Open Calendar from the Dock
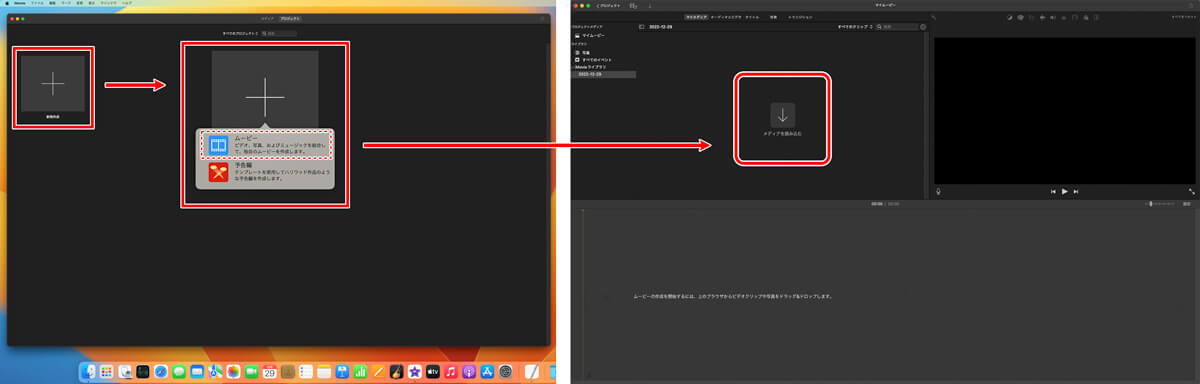The image size is (1200, 384). pos(270,372)
